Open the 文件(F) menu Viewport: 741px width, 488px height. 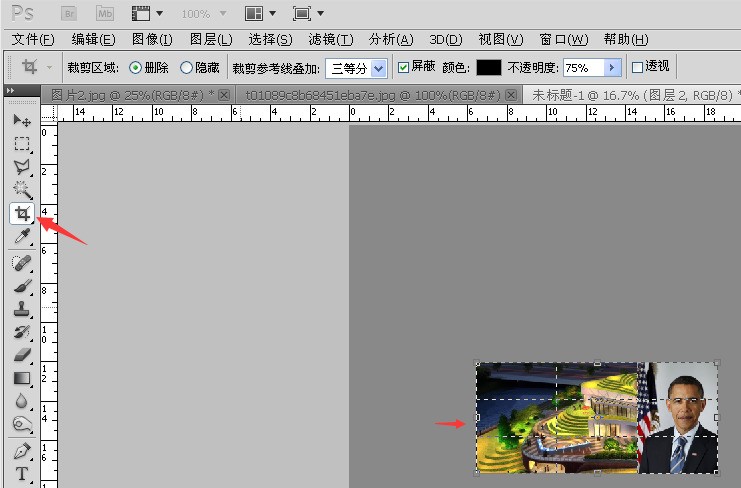point(33,40)
